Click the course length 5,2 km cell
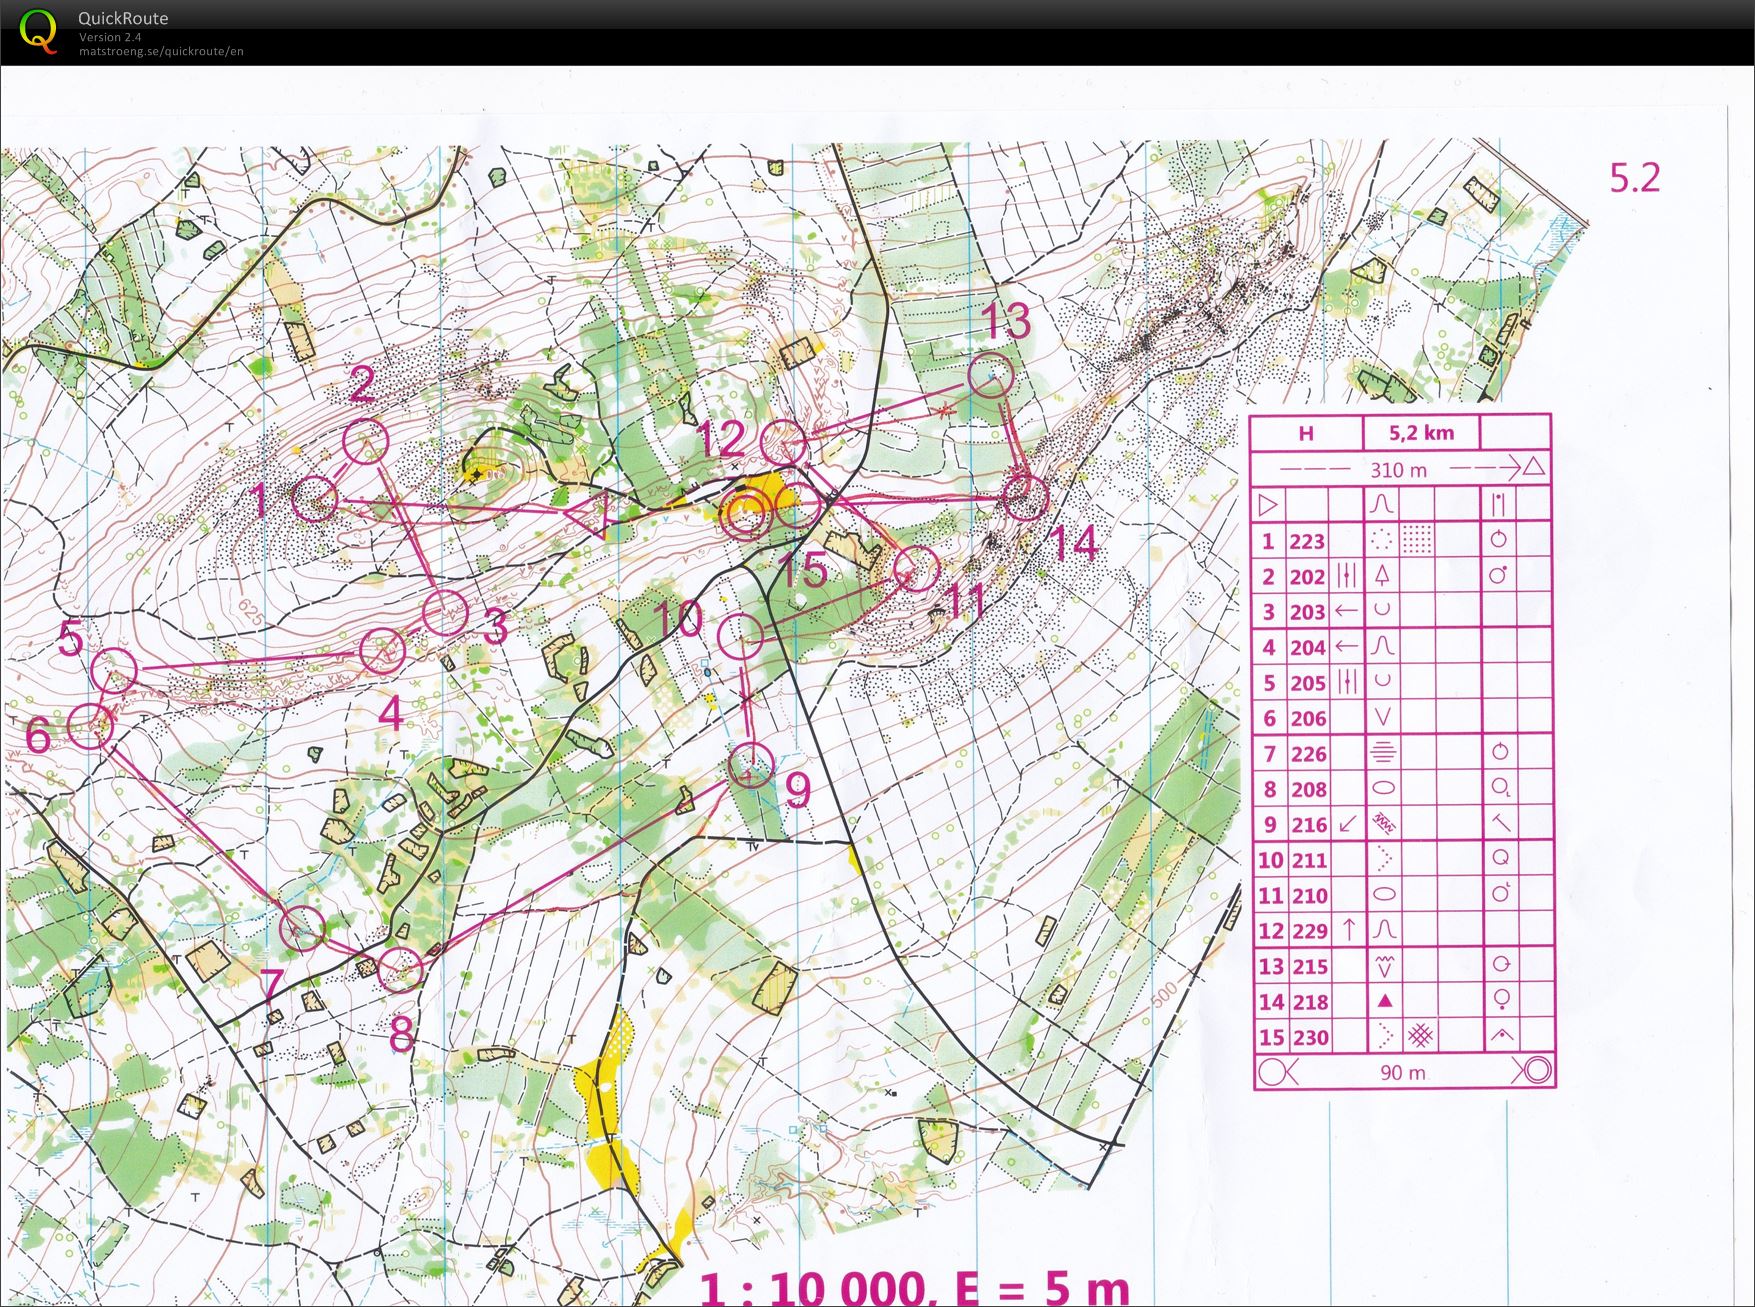 [x=1421, y=433]
